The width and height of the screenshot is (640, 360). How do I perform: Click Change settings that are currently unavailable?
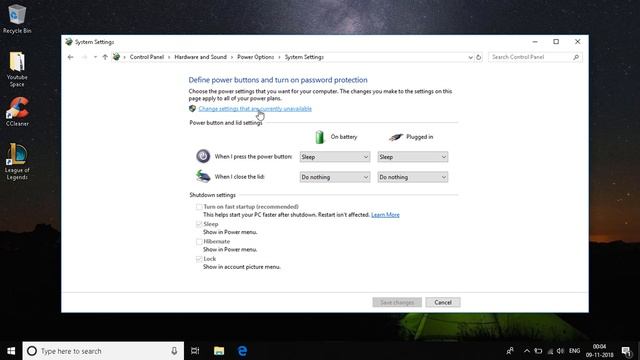pyautogui.click(x=255, y=109)
